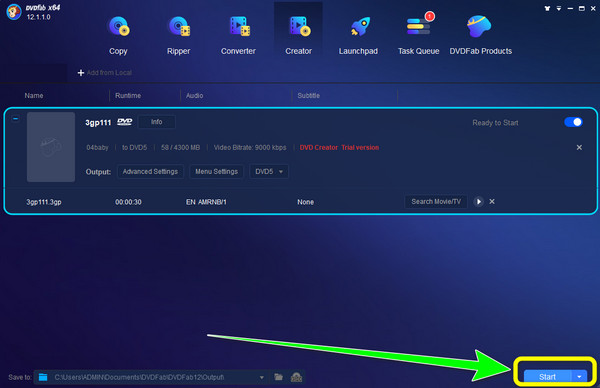Open the Launchpad
The width and height of the screenshot is (600, 388).
coord(358,36)
